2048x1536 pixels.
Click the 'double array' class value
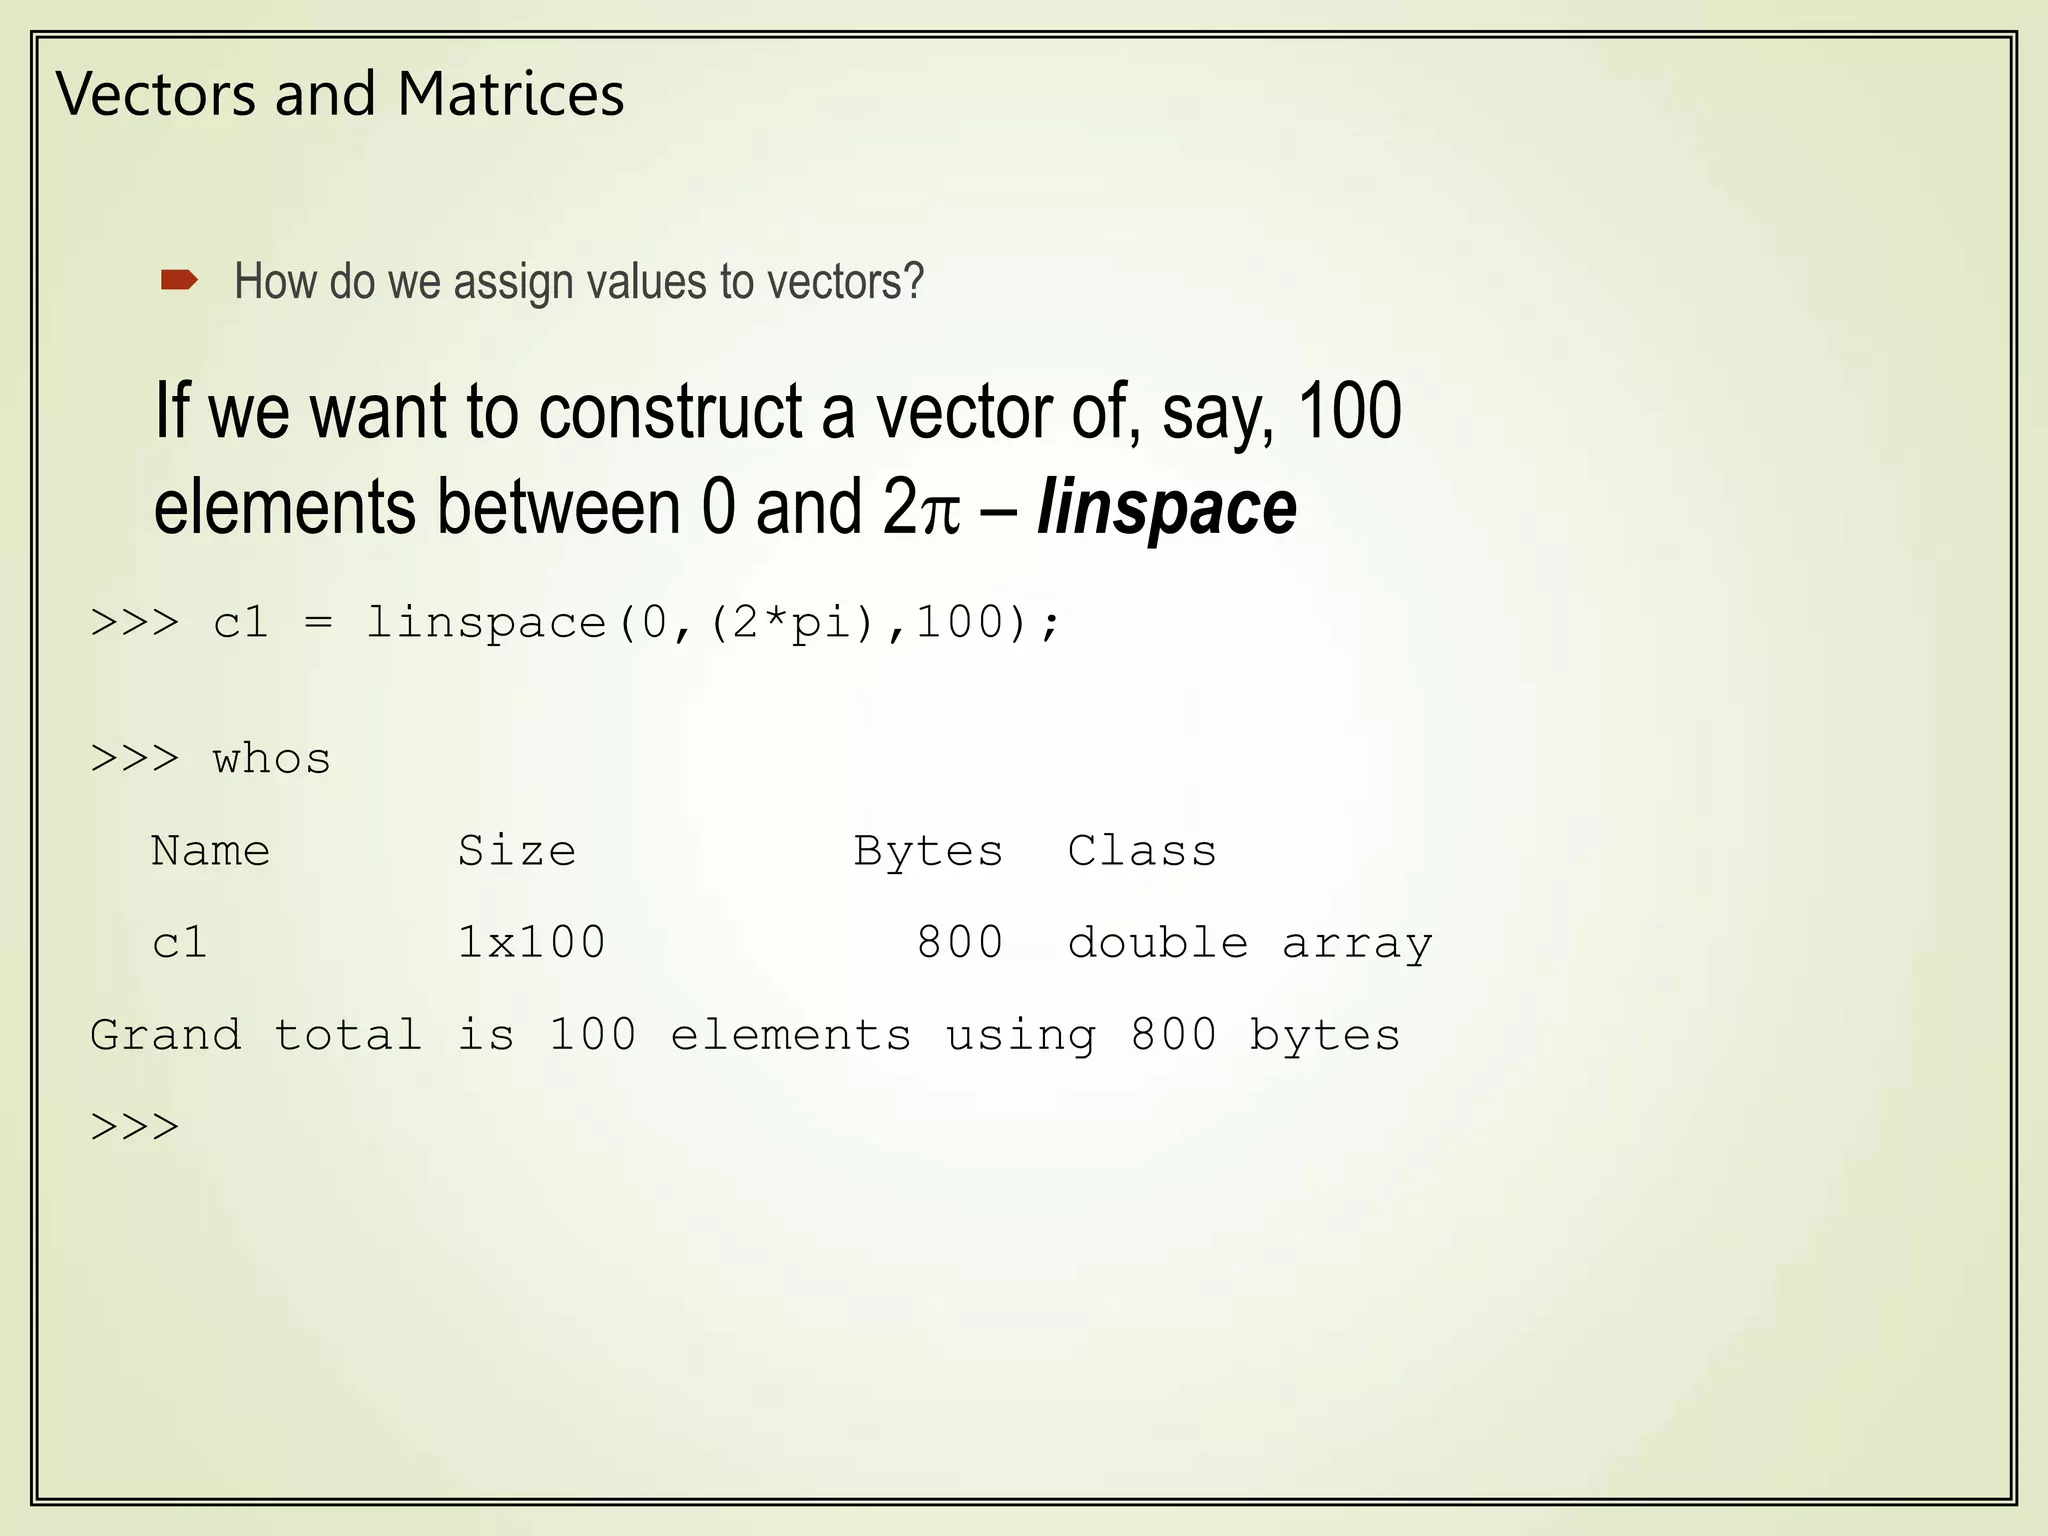[x=1250, y=943]
